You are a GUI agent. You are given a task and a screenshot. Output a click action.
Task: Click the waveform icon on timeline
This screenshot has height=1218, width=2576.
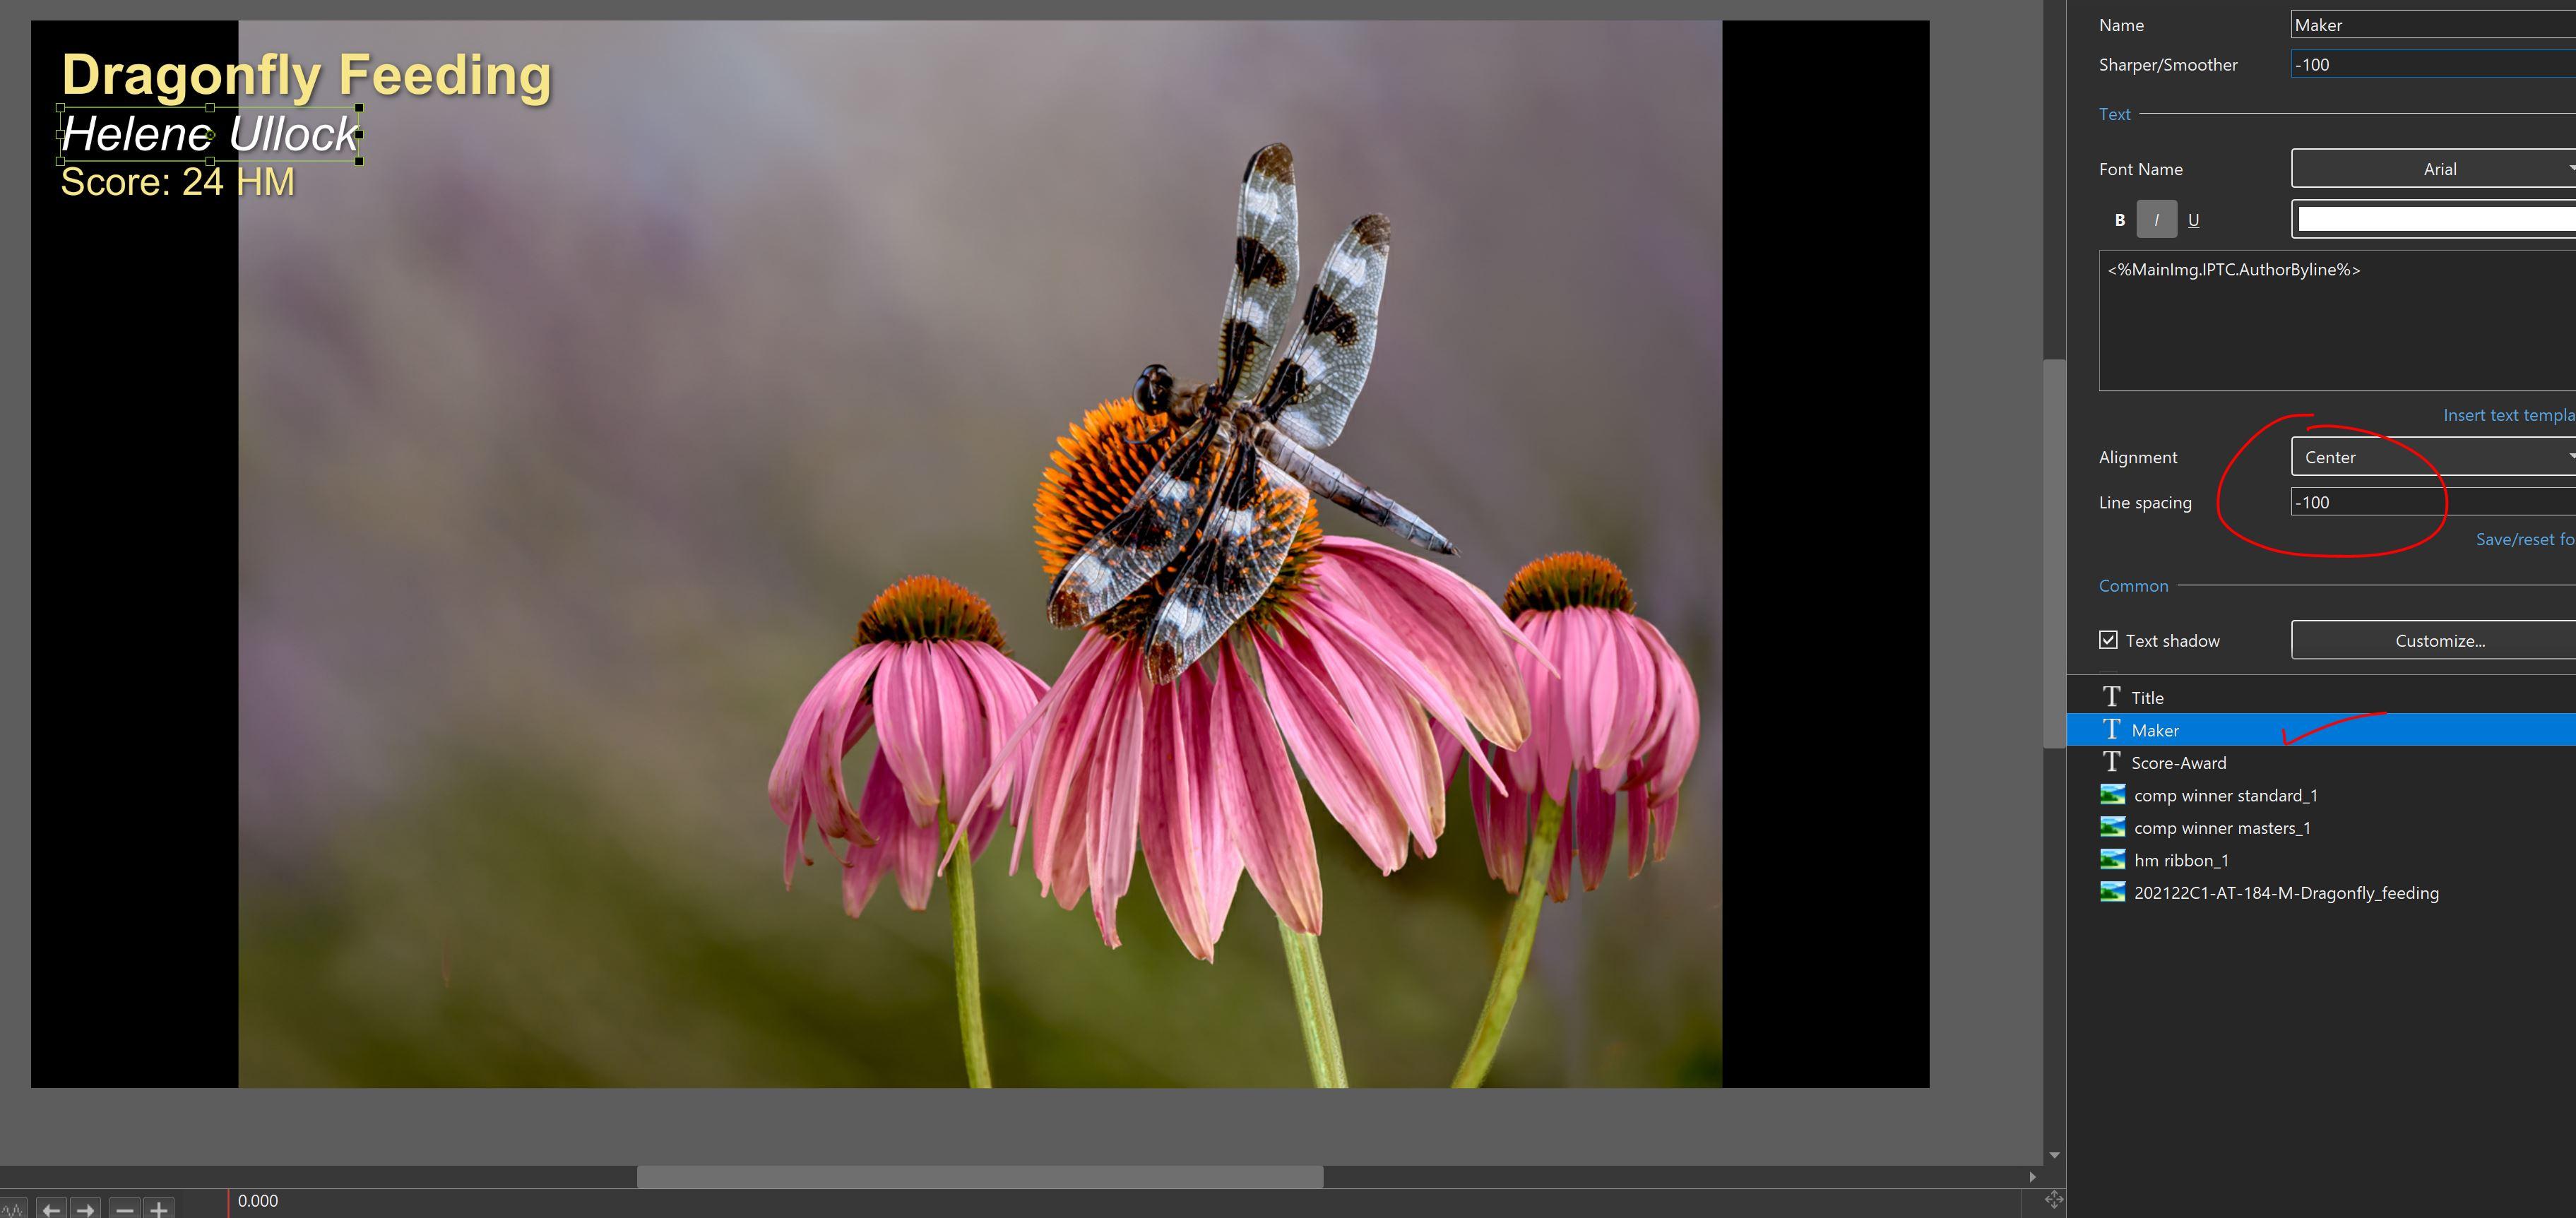point(12,1209)
